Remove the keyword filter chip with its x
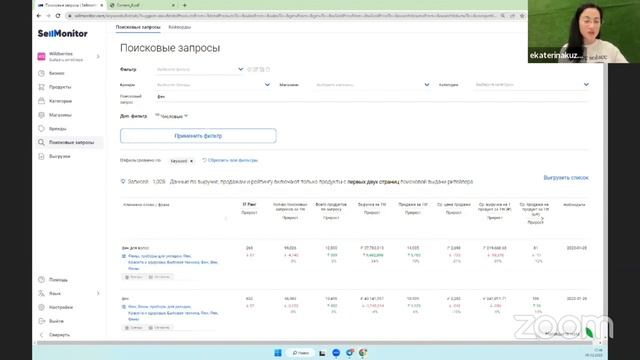Screen dimensions: 640x360 pyautogui.click(x=191, y=161)
